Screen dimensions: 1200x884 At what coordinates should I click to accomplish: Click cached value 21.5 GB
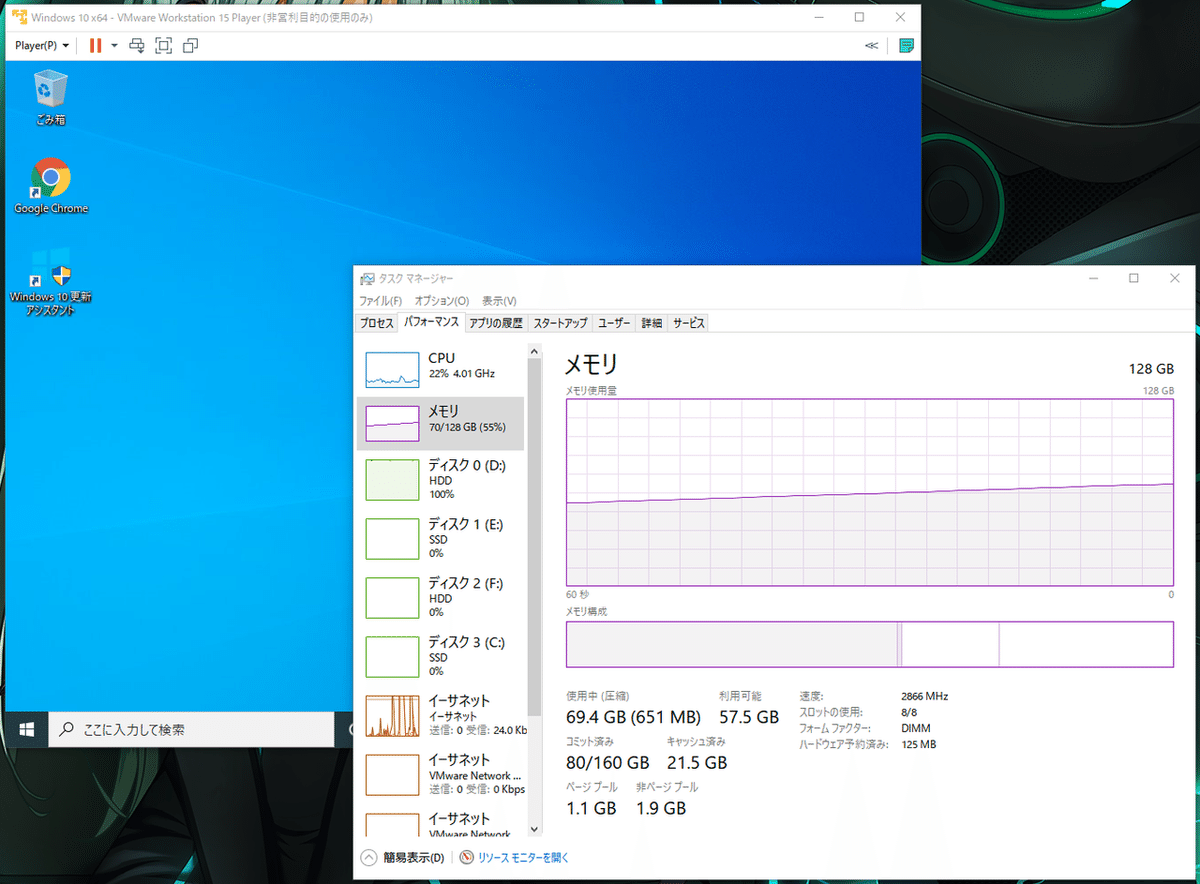[x=696, y=763]
